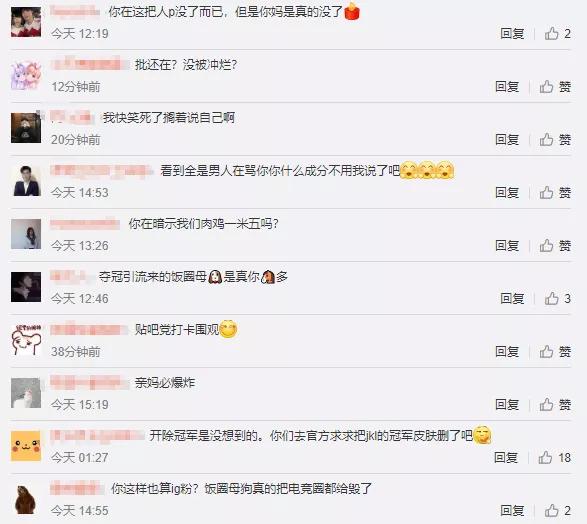Reply to the 今天 01:27 comment
The width and height of the screenshot is (587, 524).
[x=506, y=457]
